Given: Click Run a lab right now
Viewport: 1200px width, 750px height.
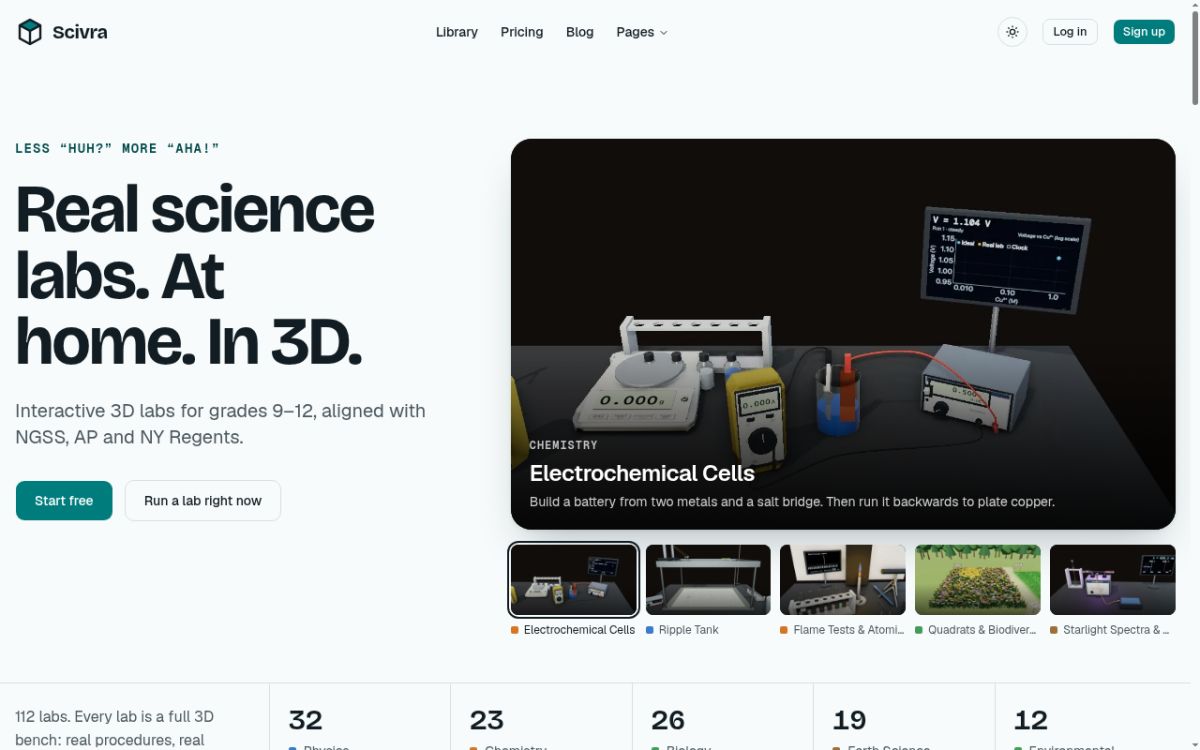Looking at the screenshot, I should (203, 501).
